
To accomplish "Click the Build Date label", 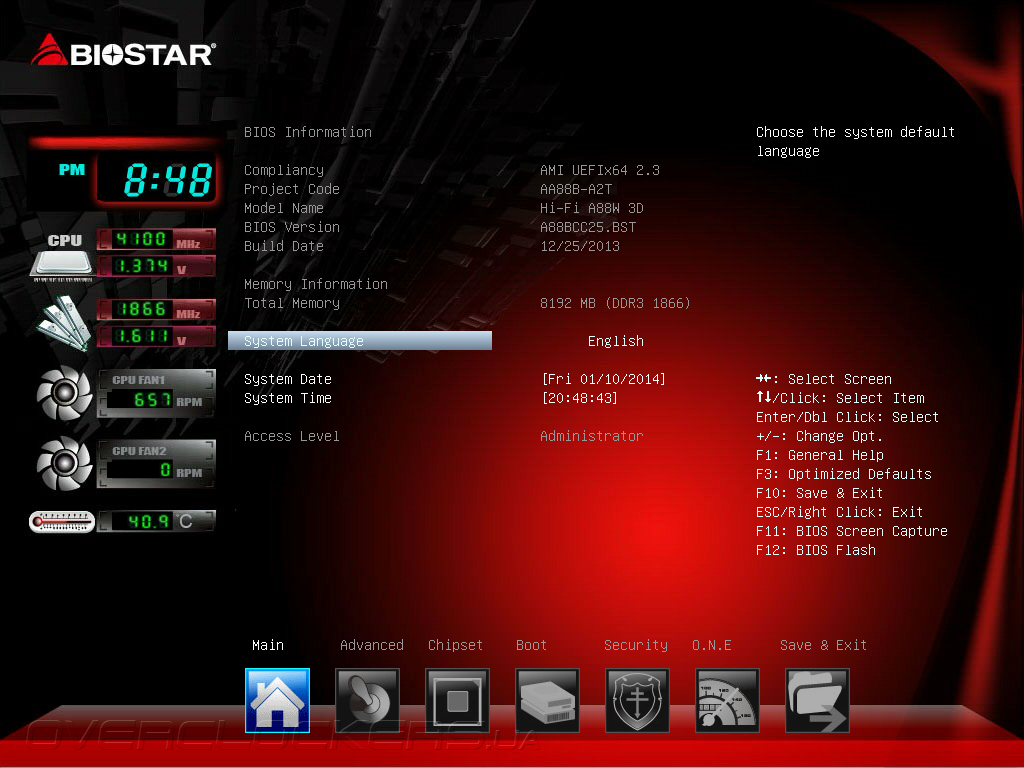I will tap(283, 246).
